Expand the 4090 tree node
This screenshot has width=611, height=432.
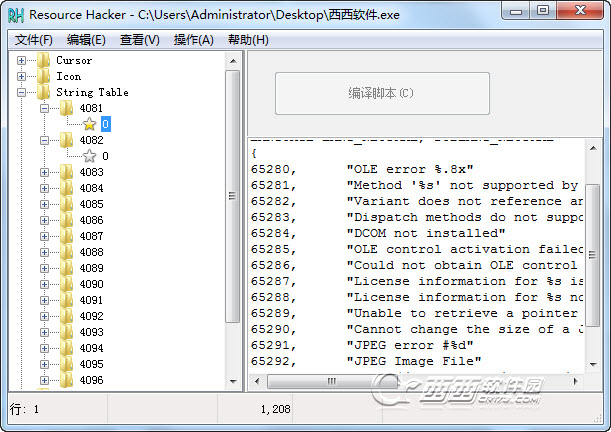point(44,284)
